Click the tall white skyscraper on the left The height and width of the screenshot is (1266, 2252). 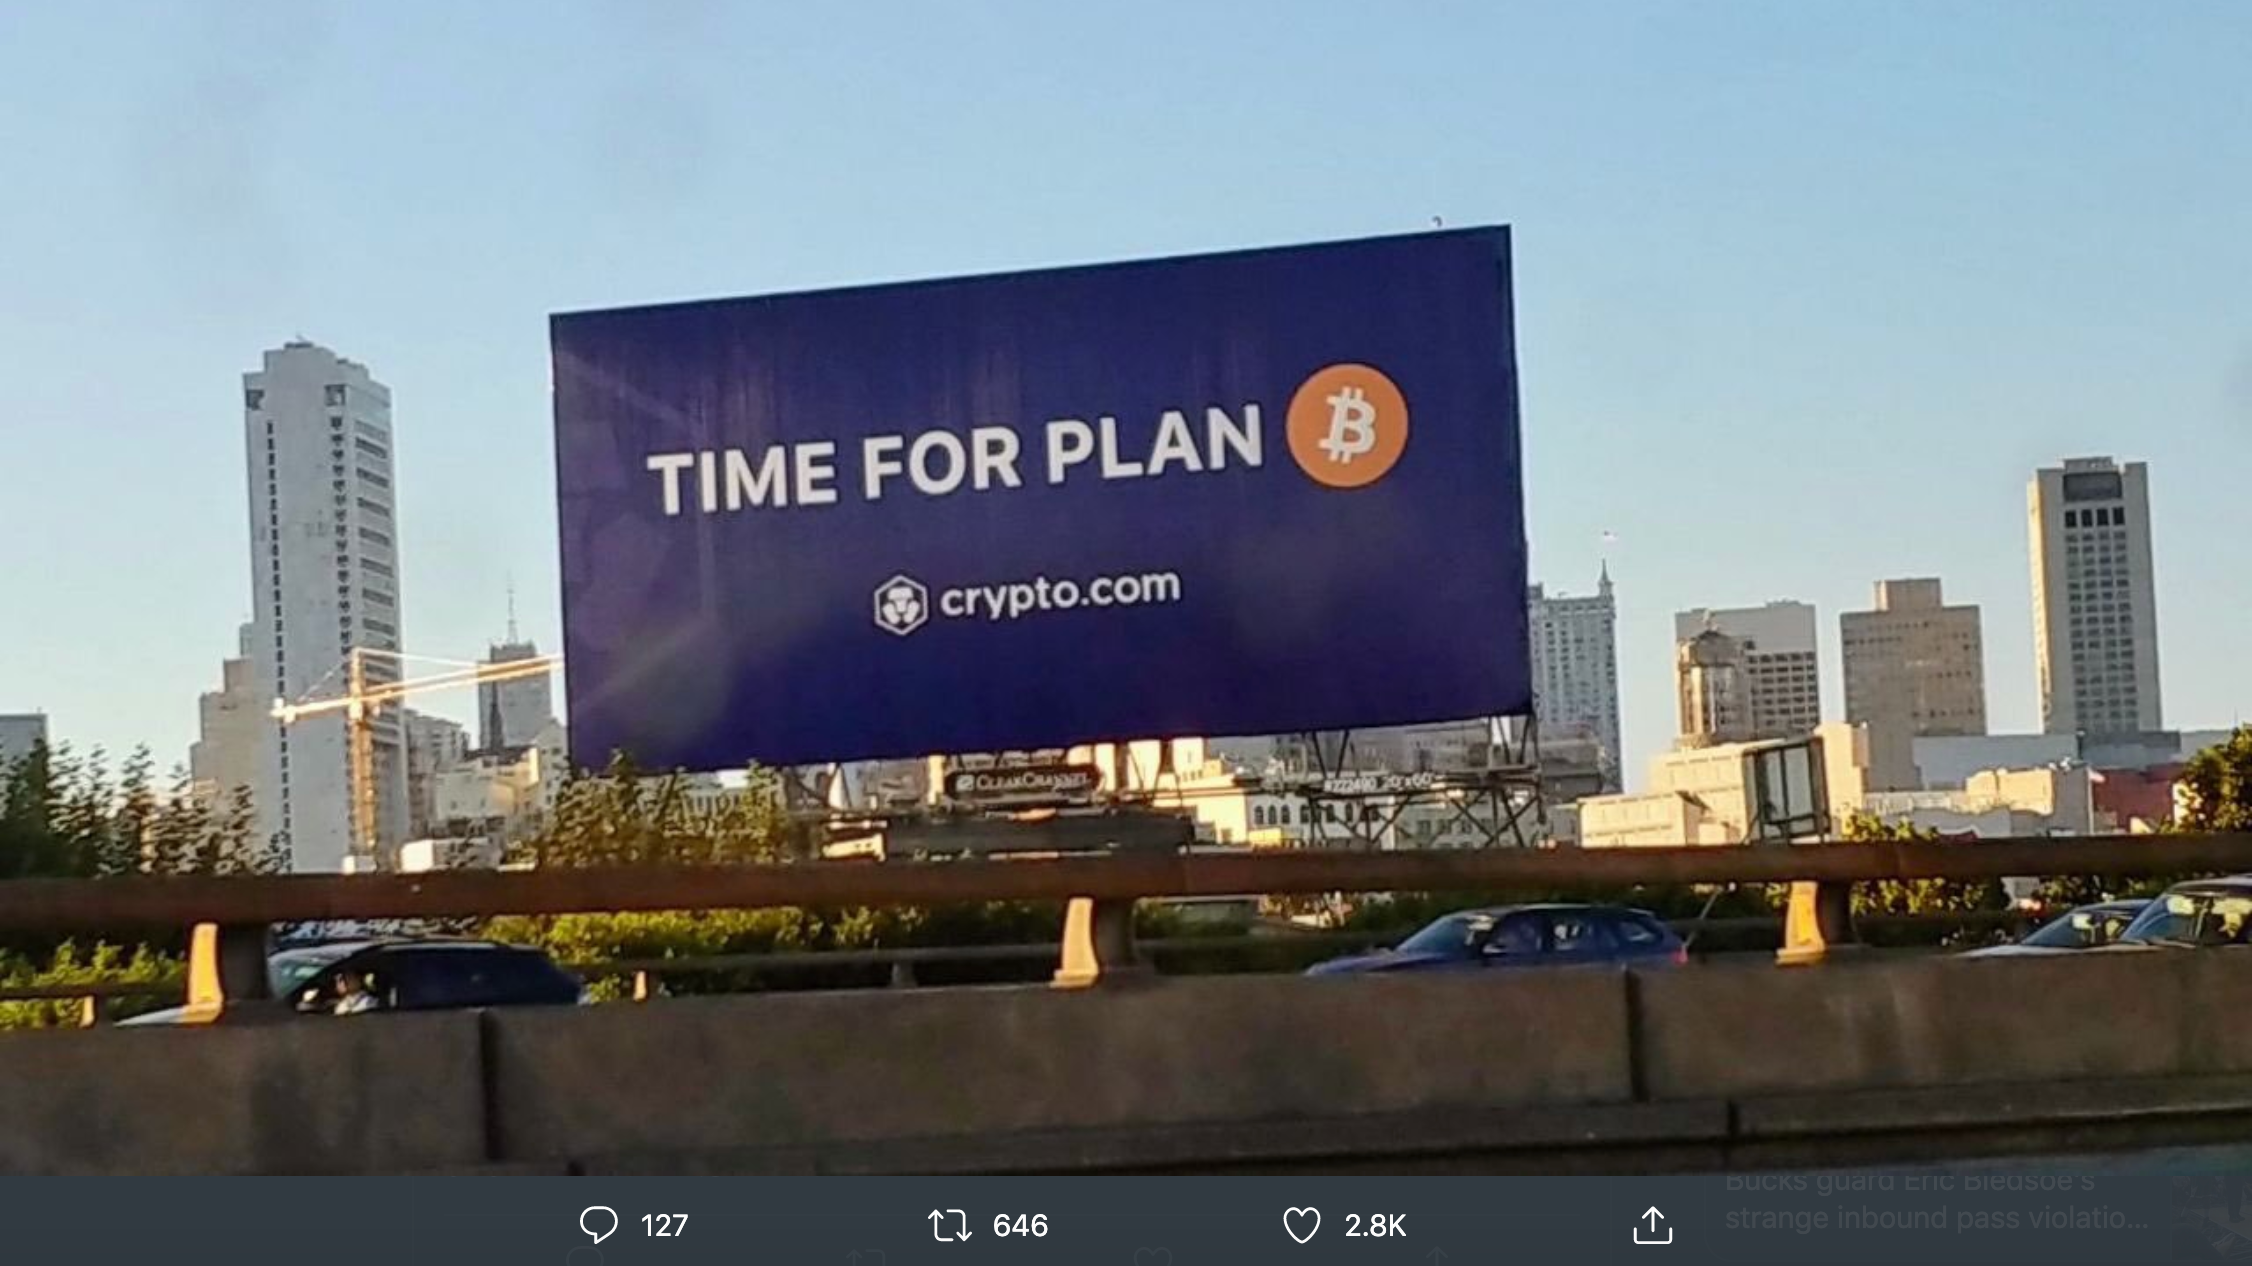322,600
